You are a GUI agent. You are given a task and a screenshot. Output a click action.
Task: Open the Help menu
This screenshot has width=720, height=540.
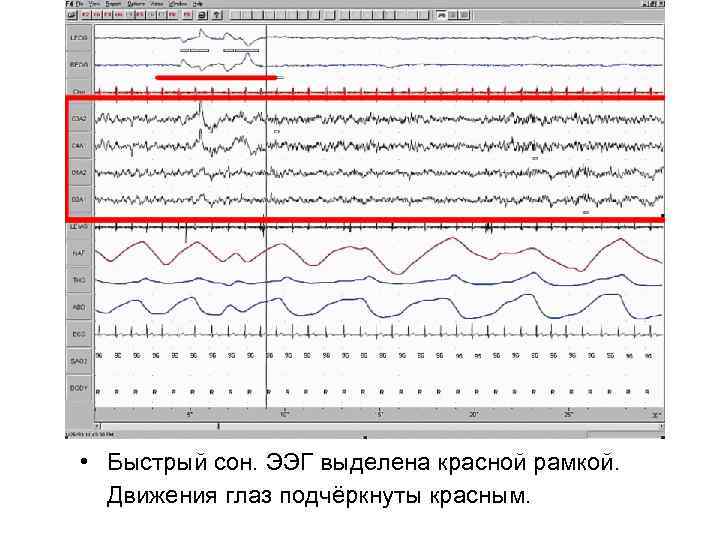coord(197,4)
